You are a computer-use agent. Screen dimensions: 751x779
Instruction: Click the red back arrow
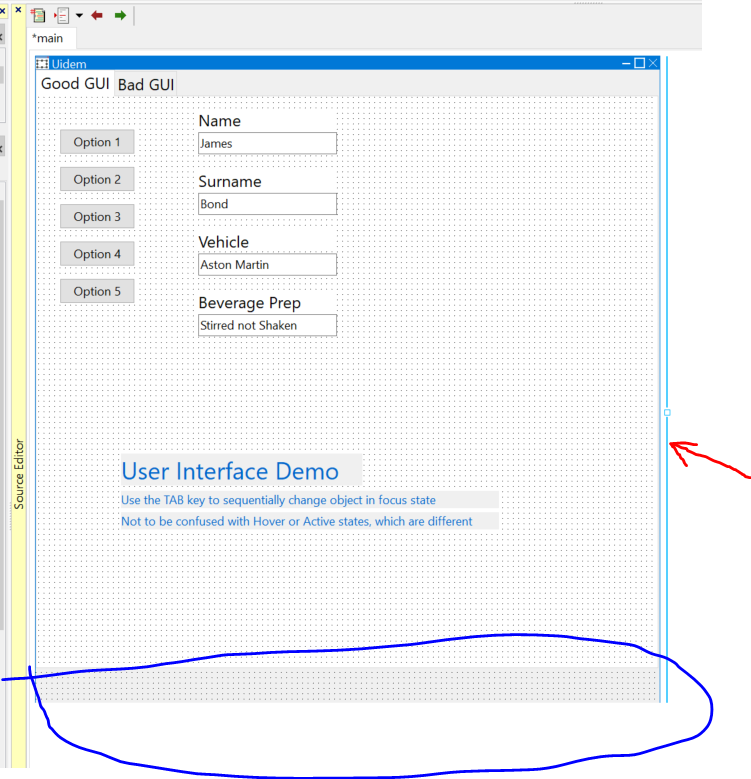(x=97, y=15)
